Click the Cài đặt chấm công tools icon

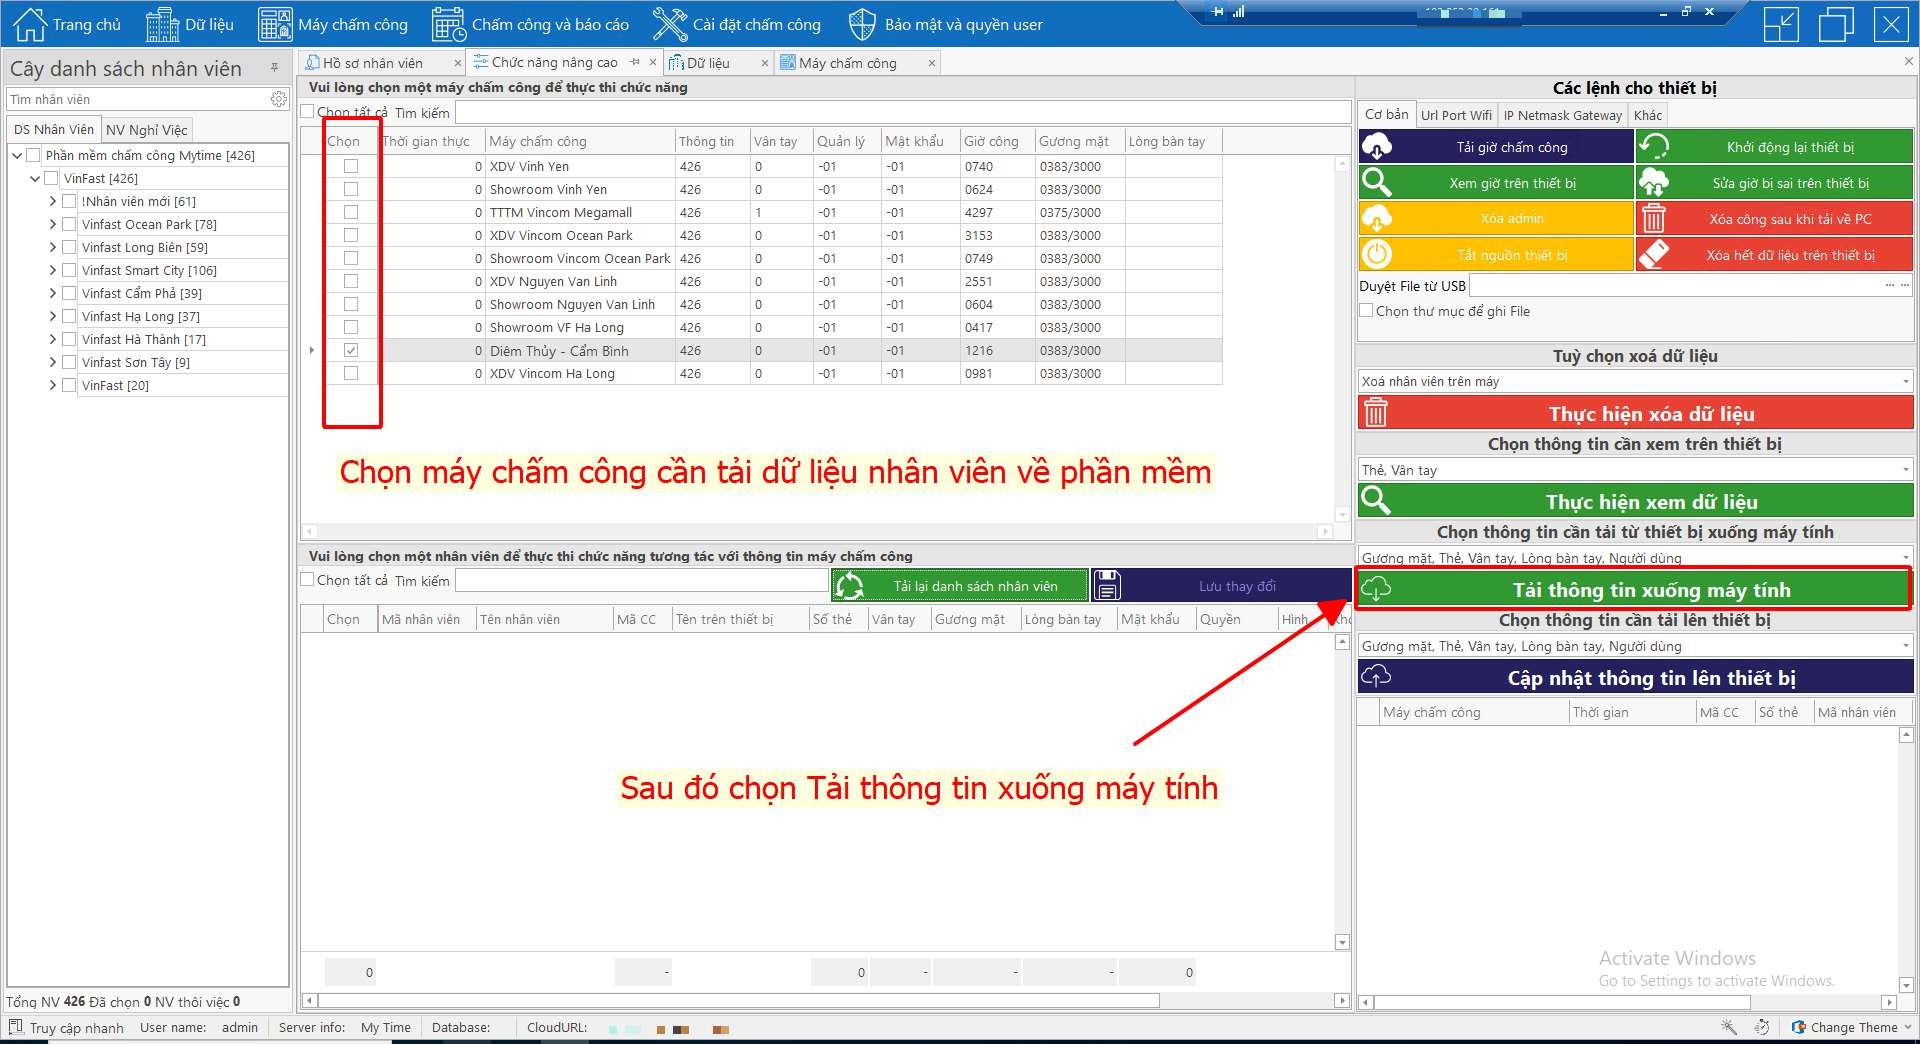[x=669, y=24]
